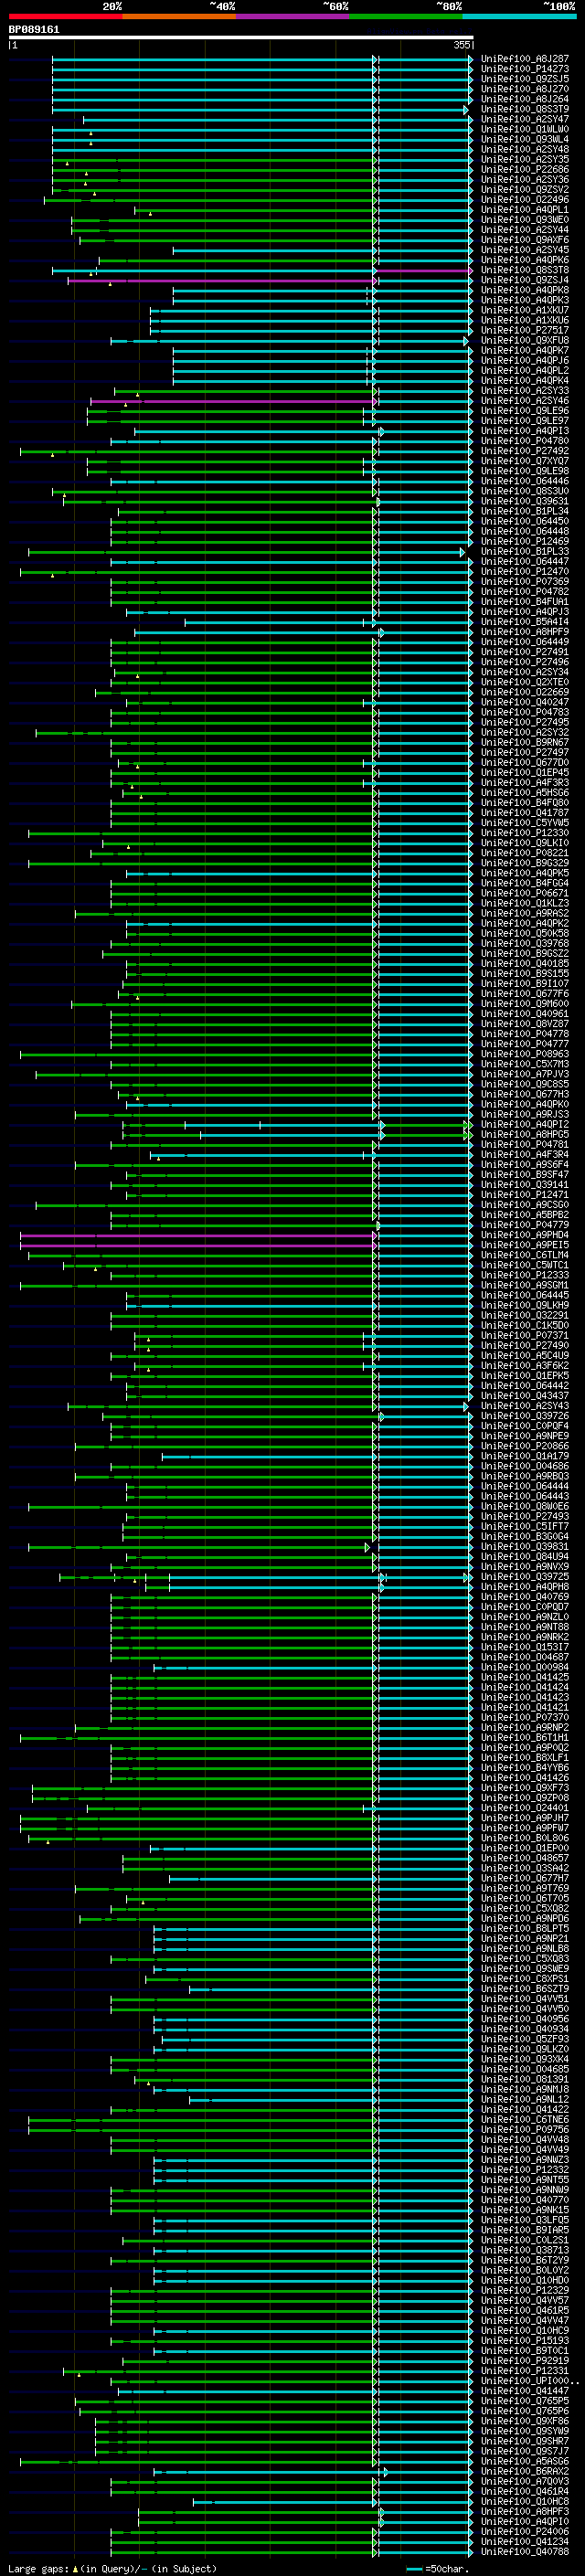Click hit label UniRef100_A2SY47
The image size is (585, 2576).
coord(525,119)
